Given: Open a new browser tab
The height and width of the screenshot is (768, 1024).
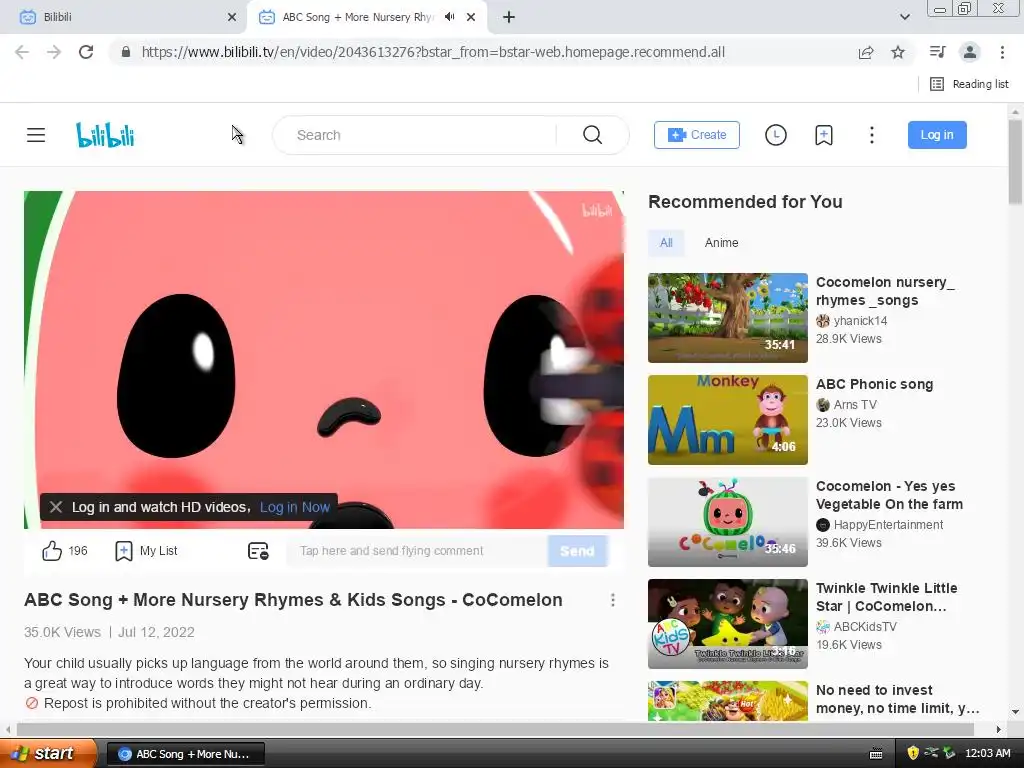Looking at the screenshot, I should (x=509, y=17).
